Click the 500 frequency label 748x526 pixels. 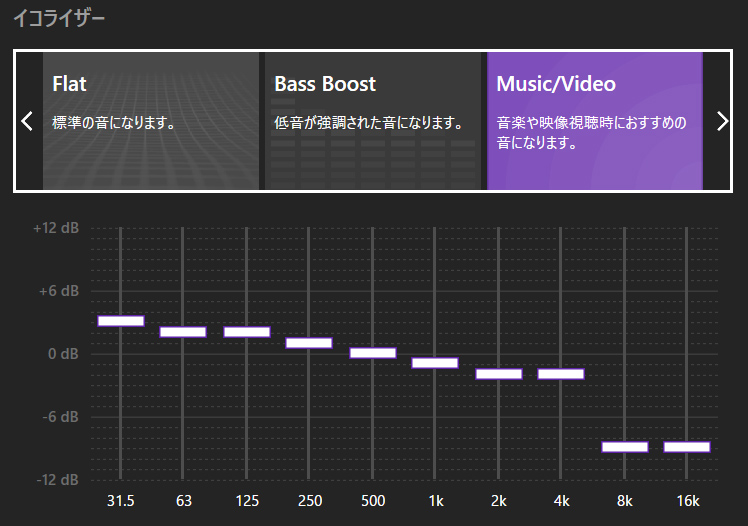373,501
